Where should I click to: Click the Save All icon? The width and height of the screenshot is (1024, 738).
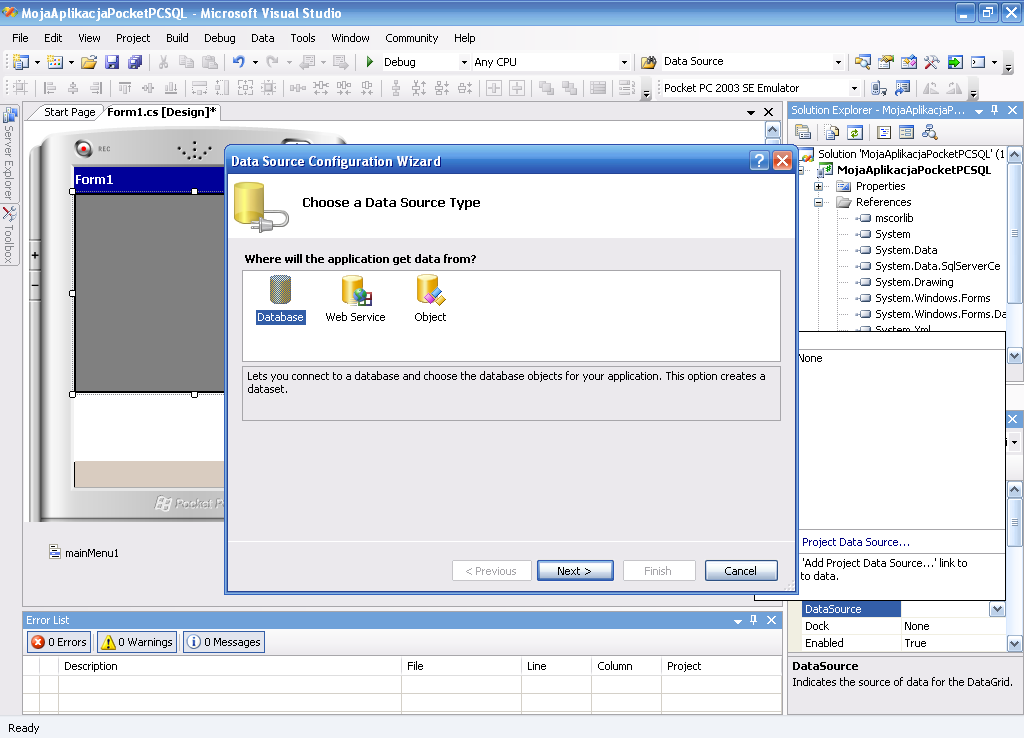click(x=135, y=62)
